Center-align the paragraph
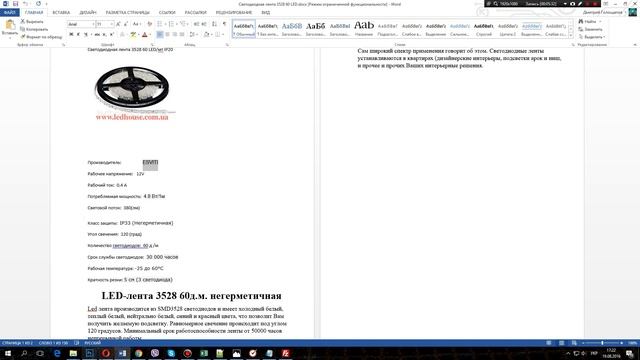640x360 pixels. point(167,35)
